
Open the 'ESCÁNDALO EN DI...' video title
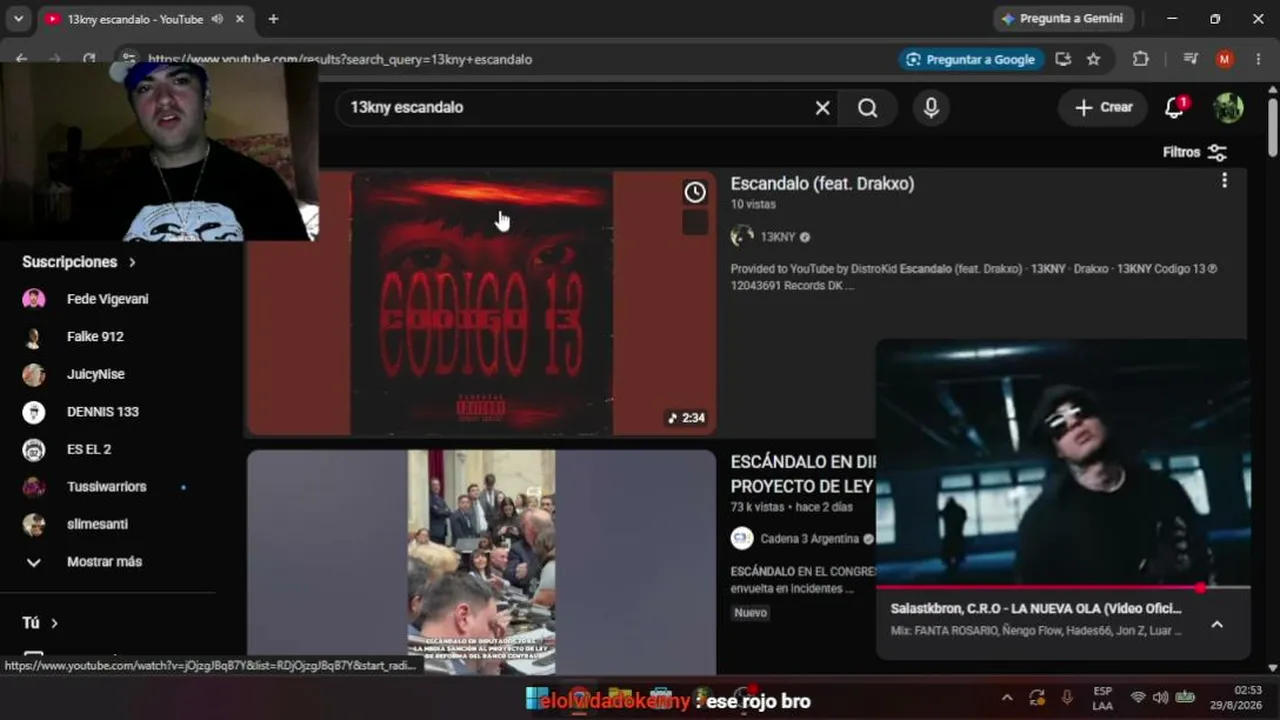803,474
